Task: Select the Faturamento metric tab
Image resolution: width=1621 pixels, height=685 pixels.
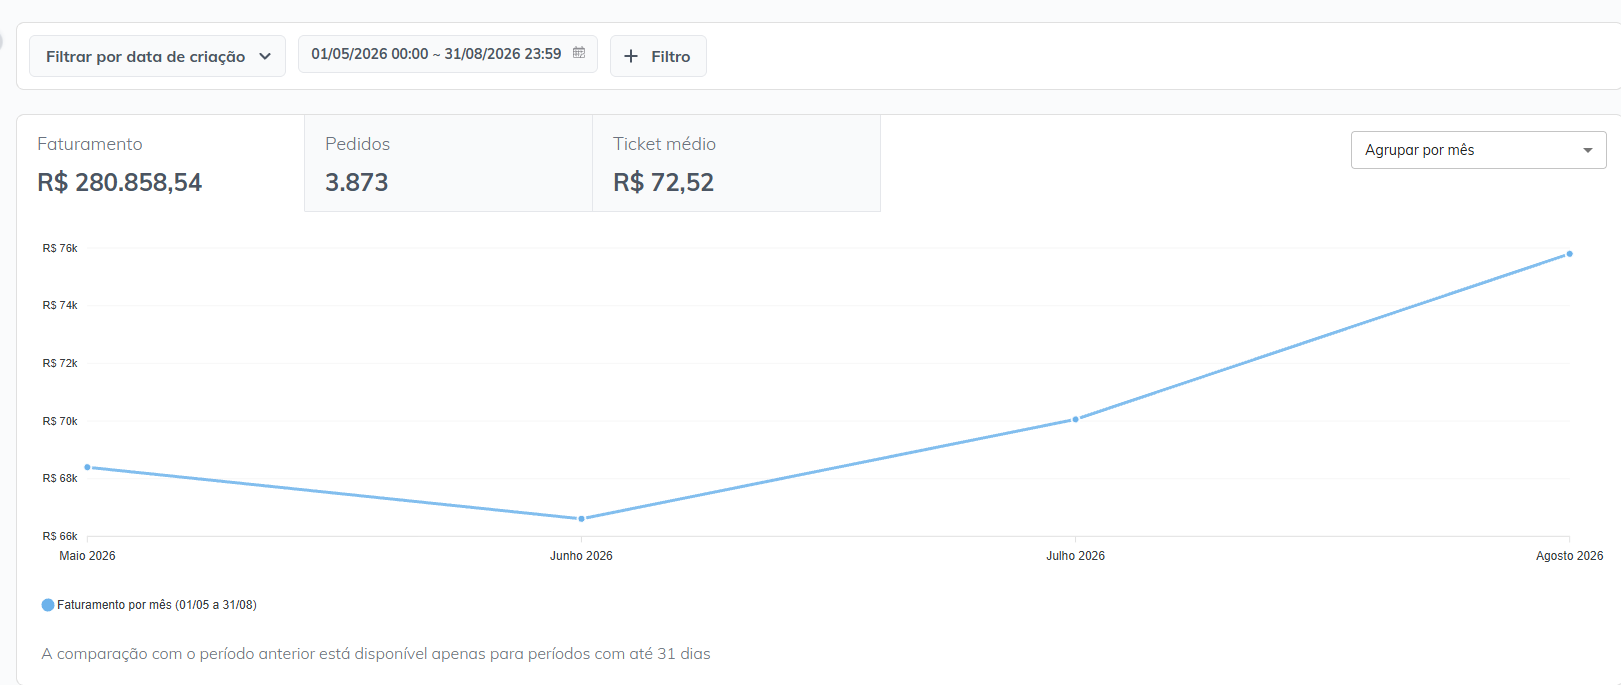Action: tap(160, 163)
